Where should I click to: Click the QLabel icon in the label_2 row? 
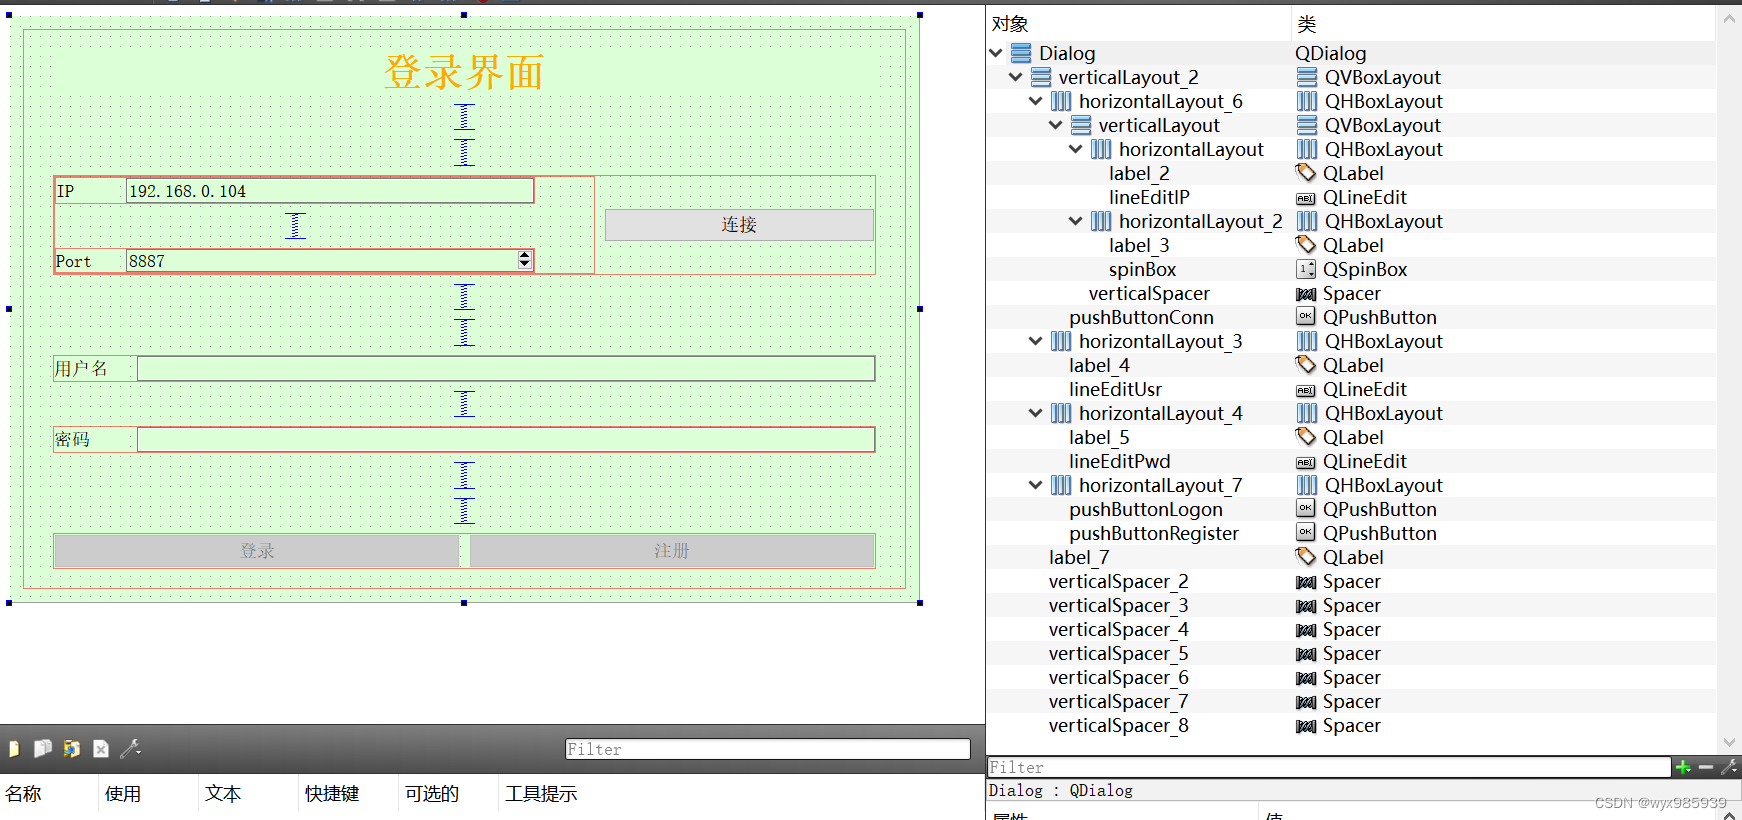click(1306, 173)
